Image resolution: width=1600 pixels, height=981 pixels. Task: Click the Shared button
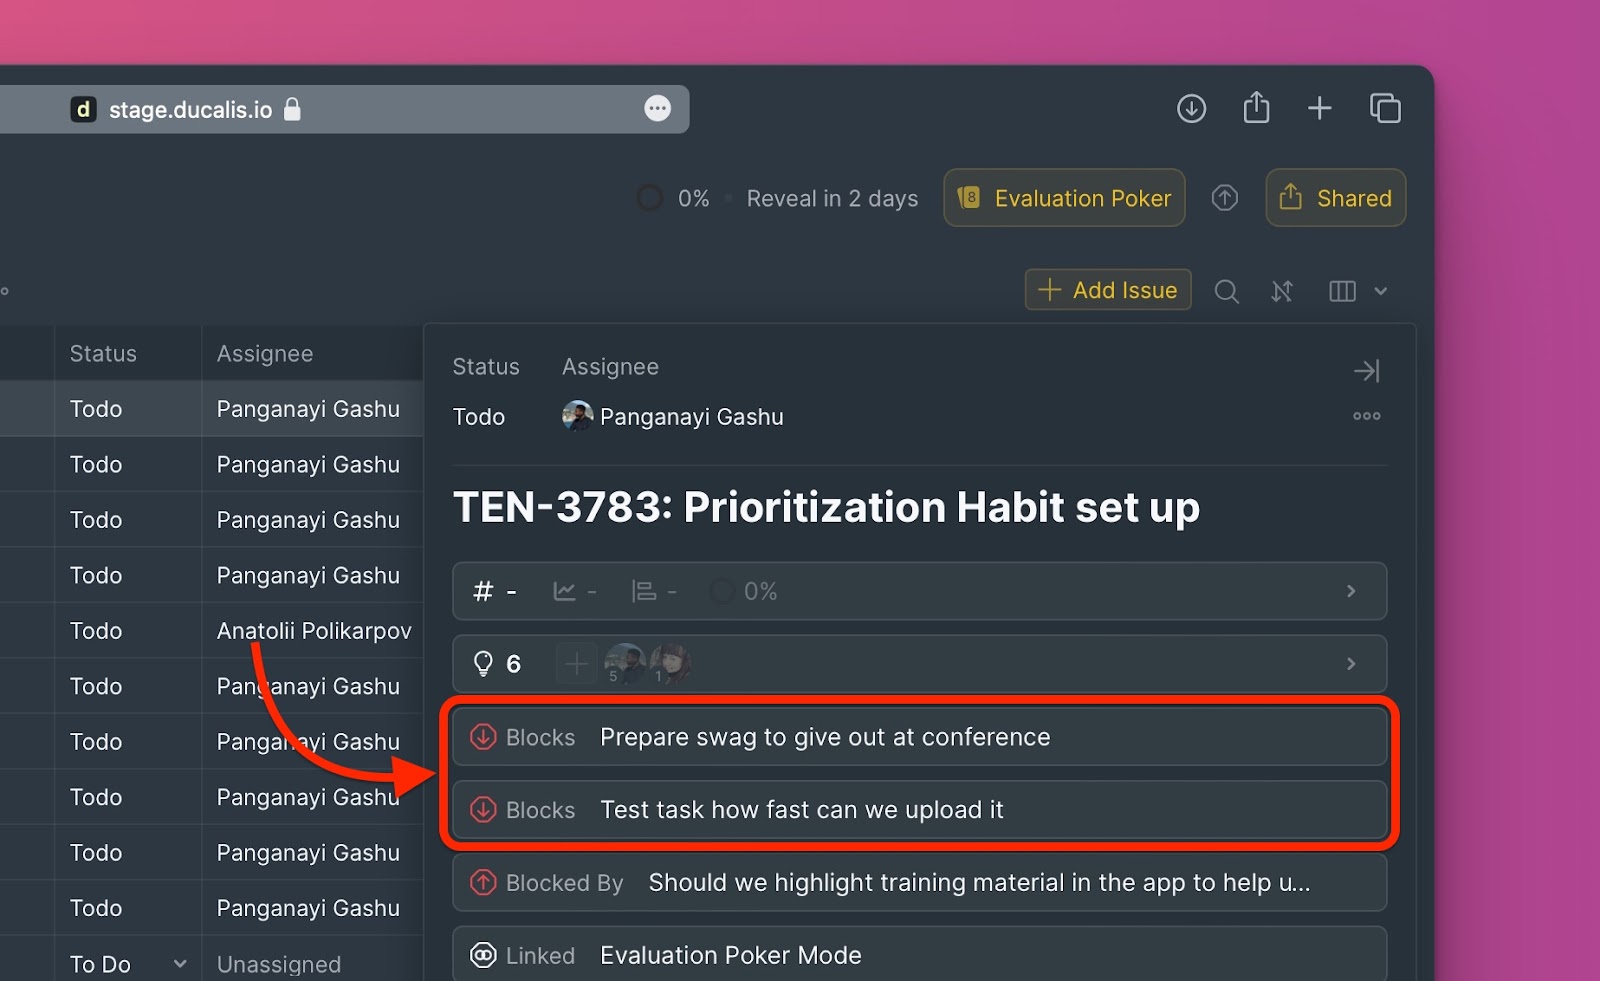[x=1335, y=198]
